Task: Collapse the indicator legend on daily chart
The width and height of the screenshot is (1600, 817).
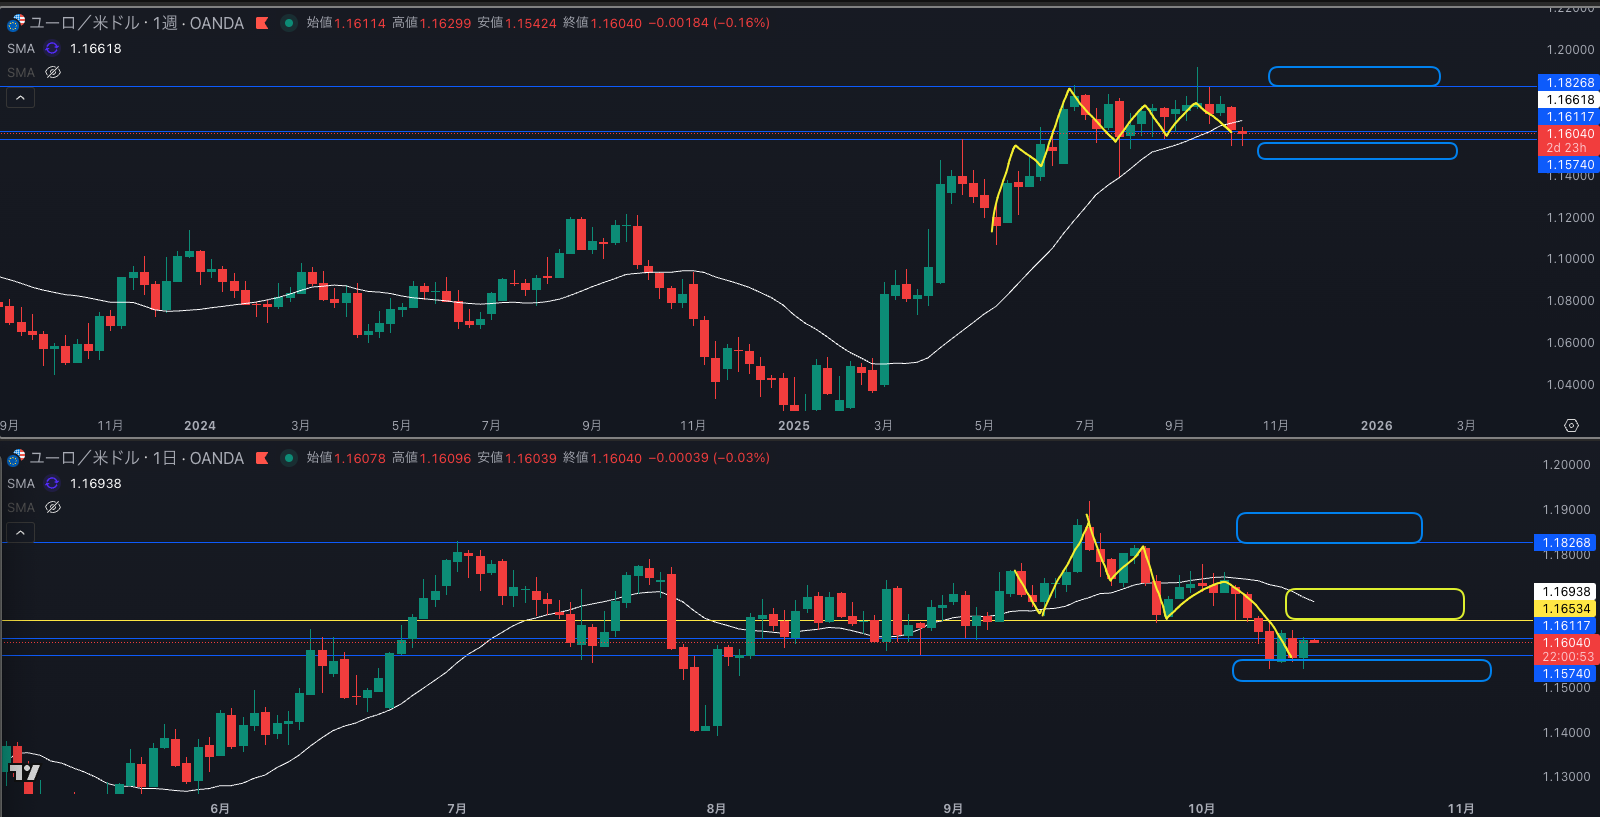Action: click(x=20, y=533)
